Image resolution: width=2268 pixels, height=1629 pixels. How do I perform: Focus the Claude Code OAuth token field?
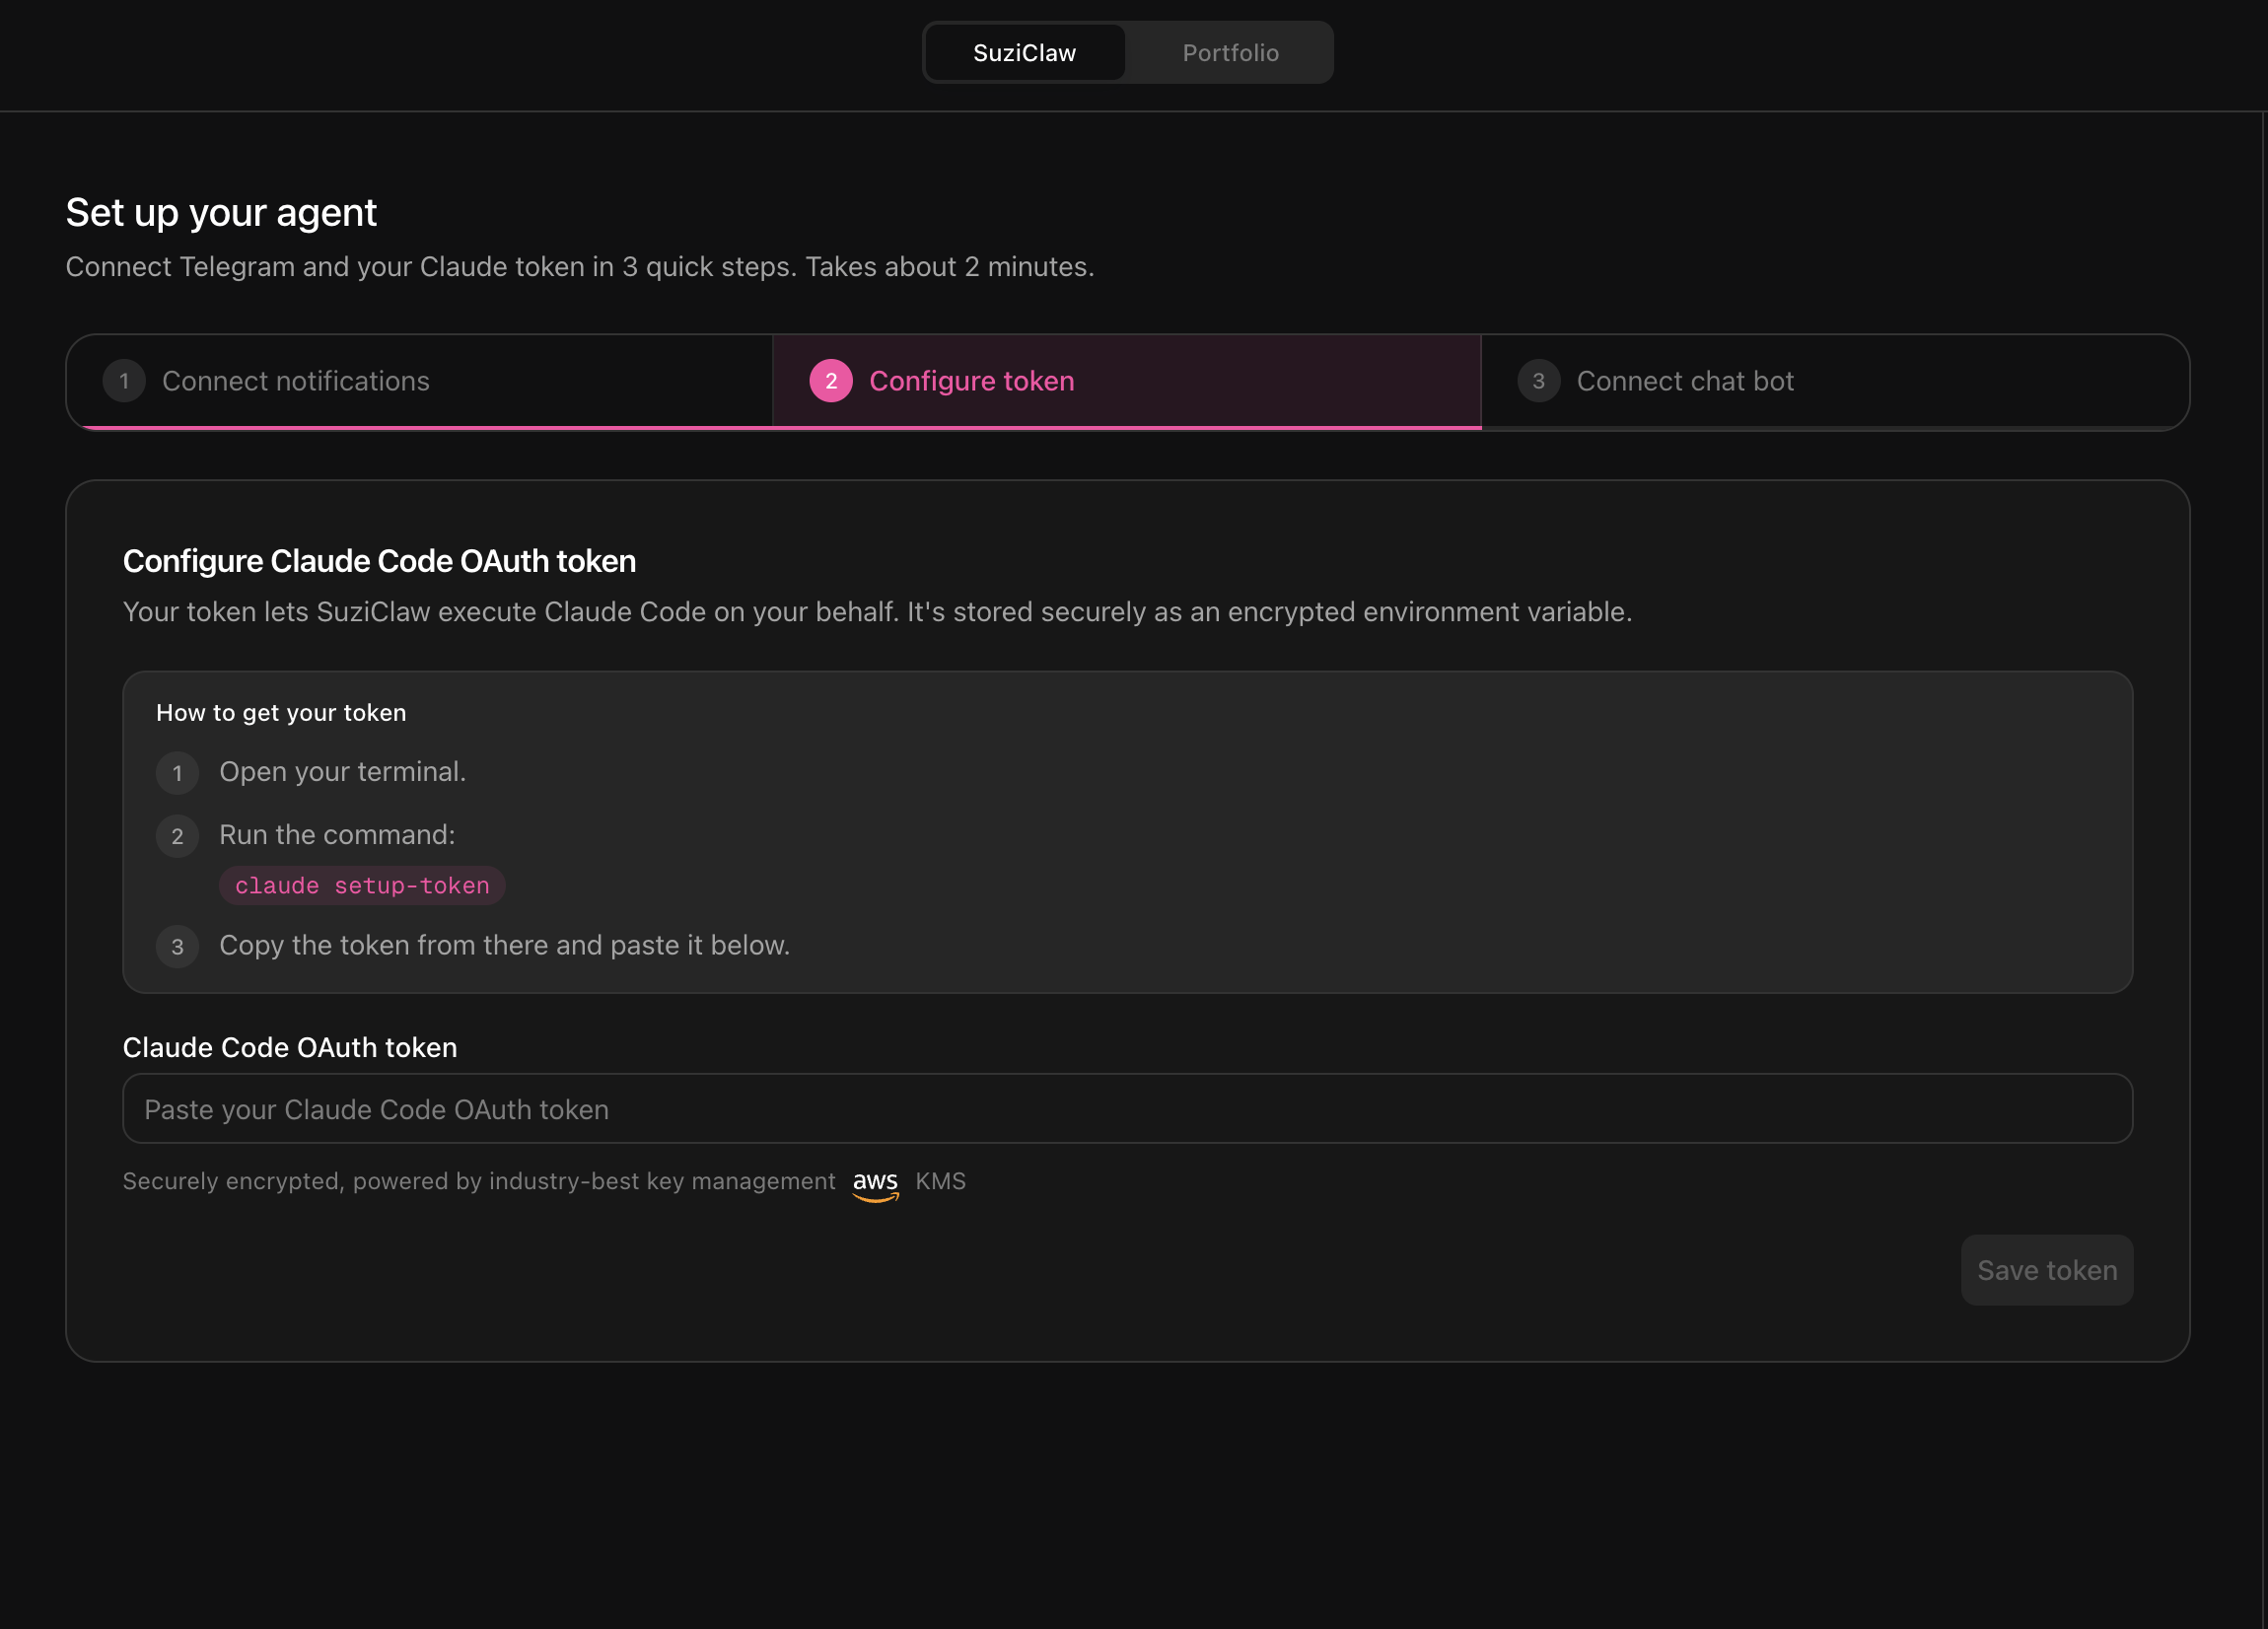pos(1127,1109)
